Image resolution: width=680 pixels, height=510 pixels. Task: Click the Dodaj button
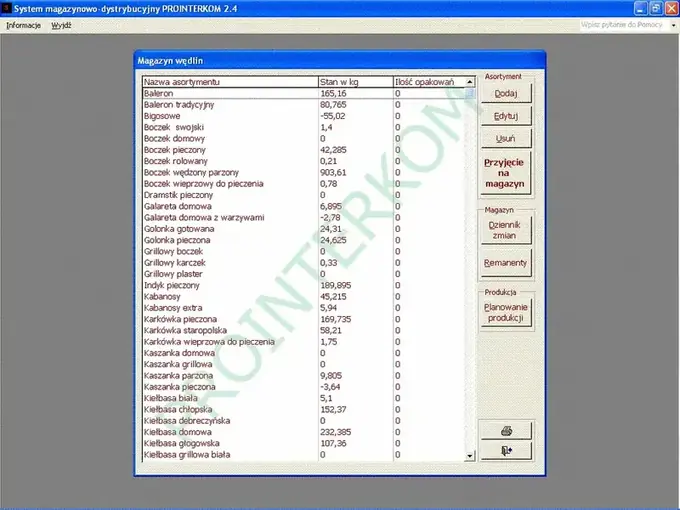pyautogui.click(x=506, y=93)
